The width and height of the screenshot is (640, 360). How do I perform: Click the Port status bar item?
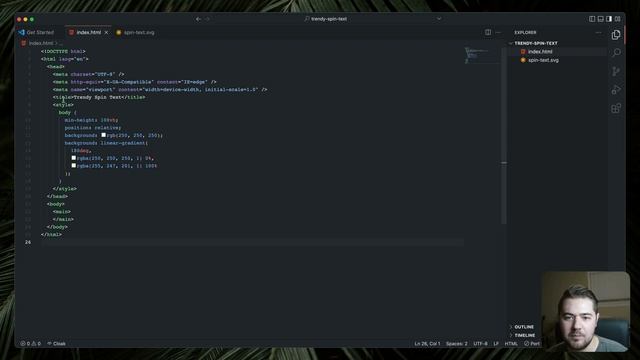click(x=532, y=344)
